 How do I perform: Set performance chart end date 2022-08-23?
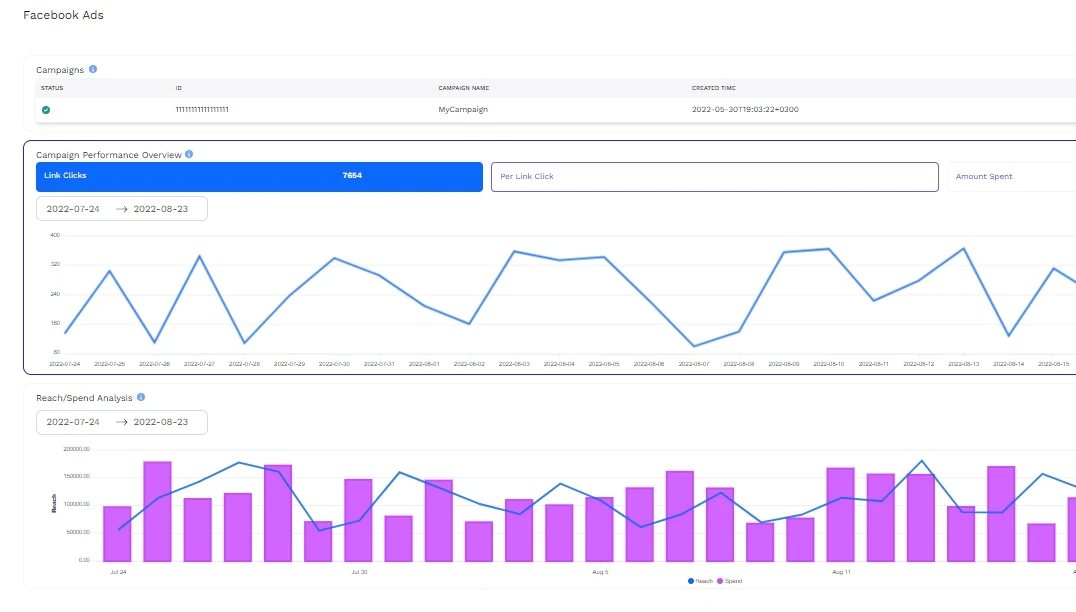tap(161, 209)
